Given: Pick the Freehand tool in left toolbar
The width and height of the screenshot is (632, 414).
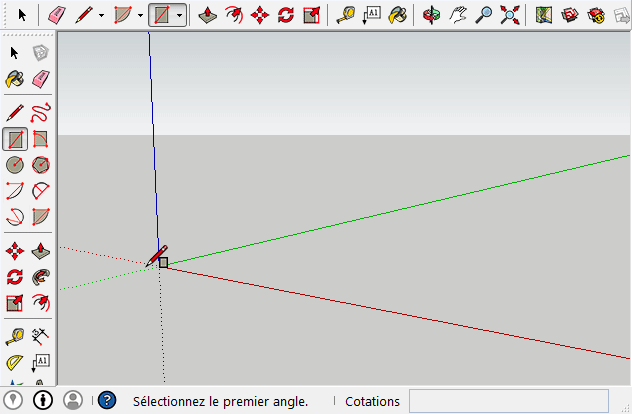Looking at the screenshot, I should pos(41,112).
